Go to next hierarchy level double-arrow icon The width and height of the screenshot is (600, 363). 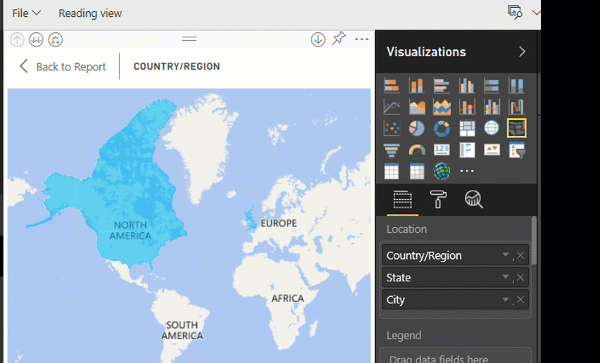[x=36, y=39]
